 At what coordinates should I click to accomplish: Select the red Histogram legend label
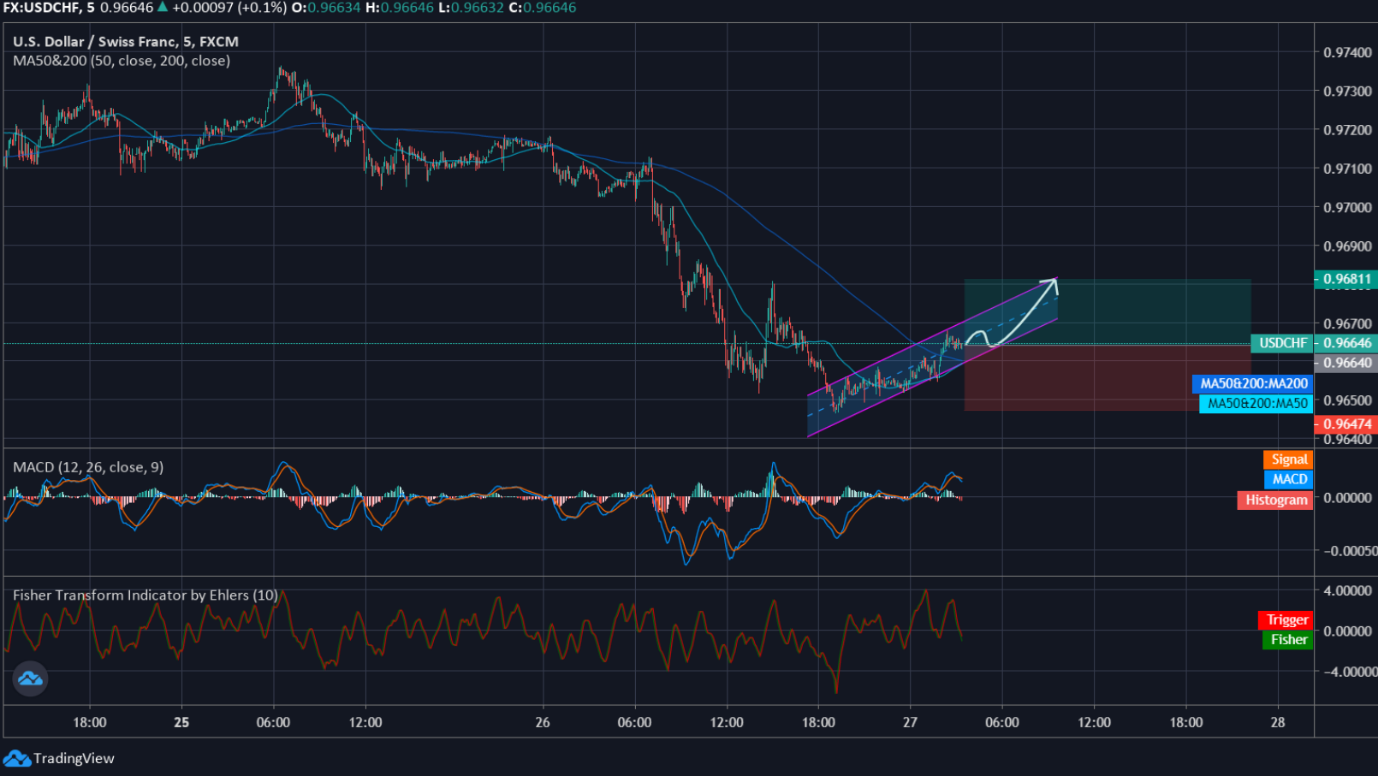coord(1274,500)
